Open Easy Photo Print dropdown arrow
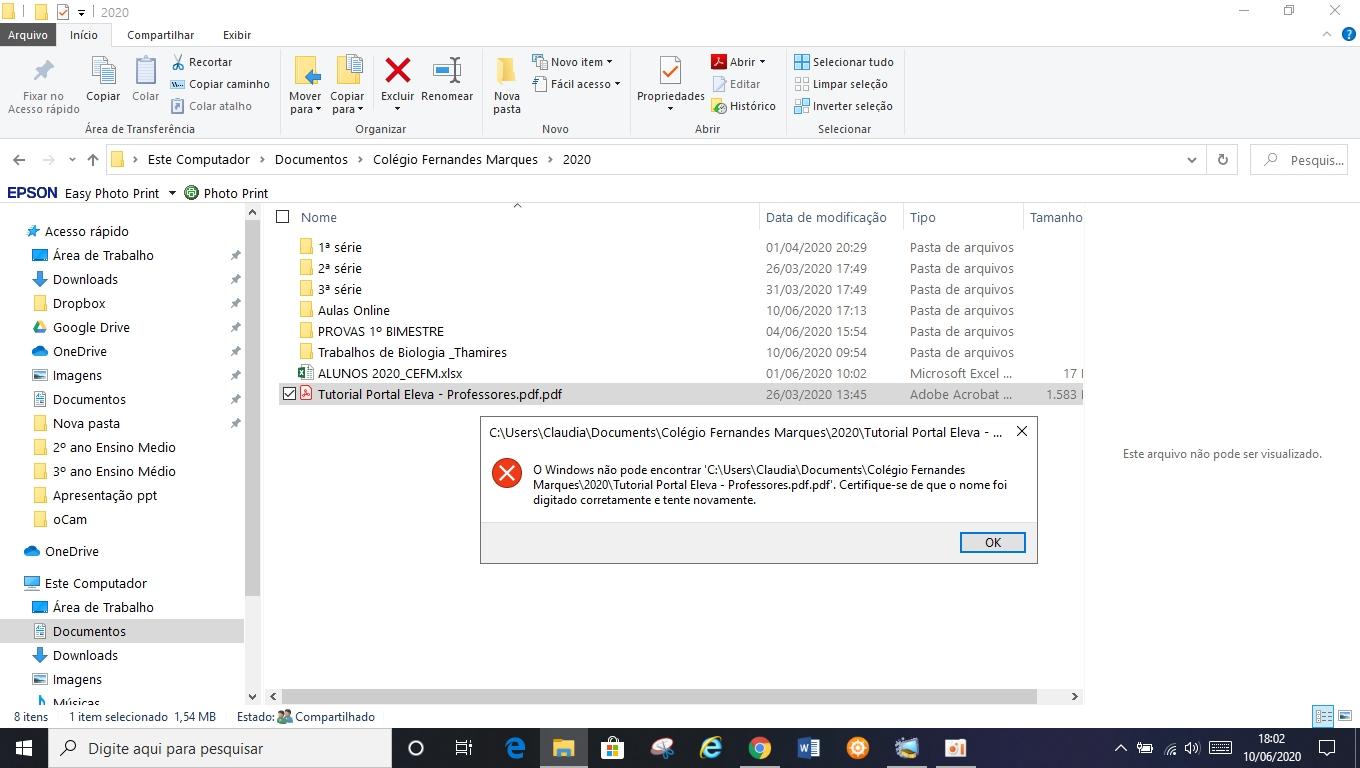This screenshot has height=768, width=1360. click(172, 193)
